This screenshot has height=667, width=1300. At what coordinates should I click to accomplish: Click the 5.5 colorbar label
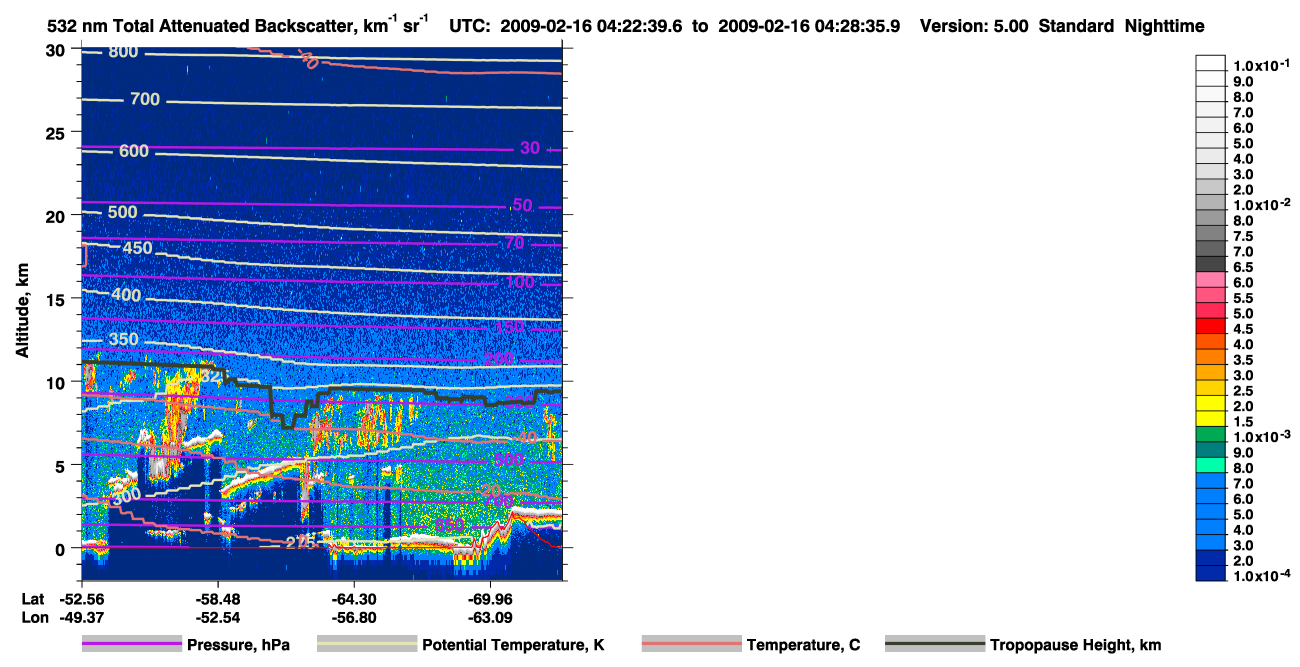point(1243,298)
